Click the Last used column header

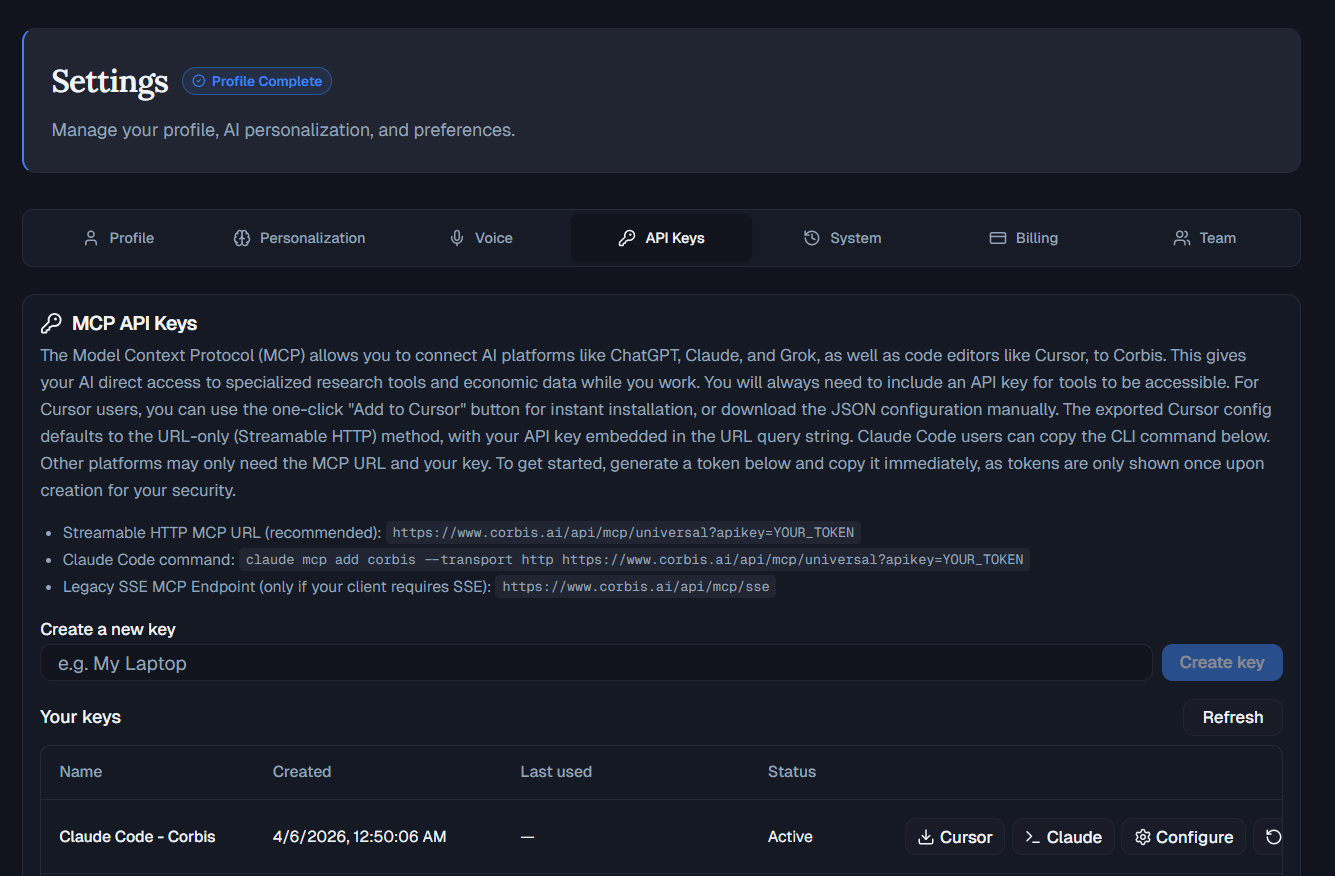(556, 772)
